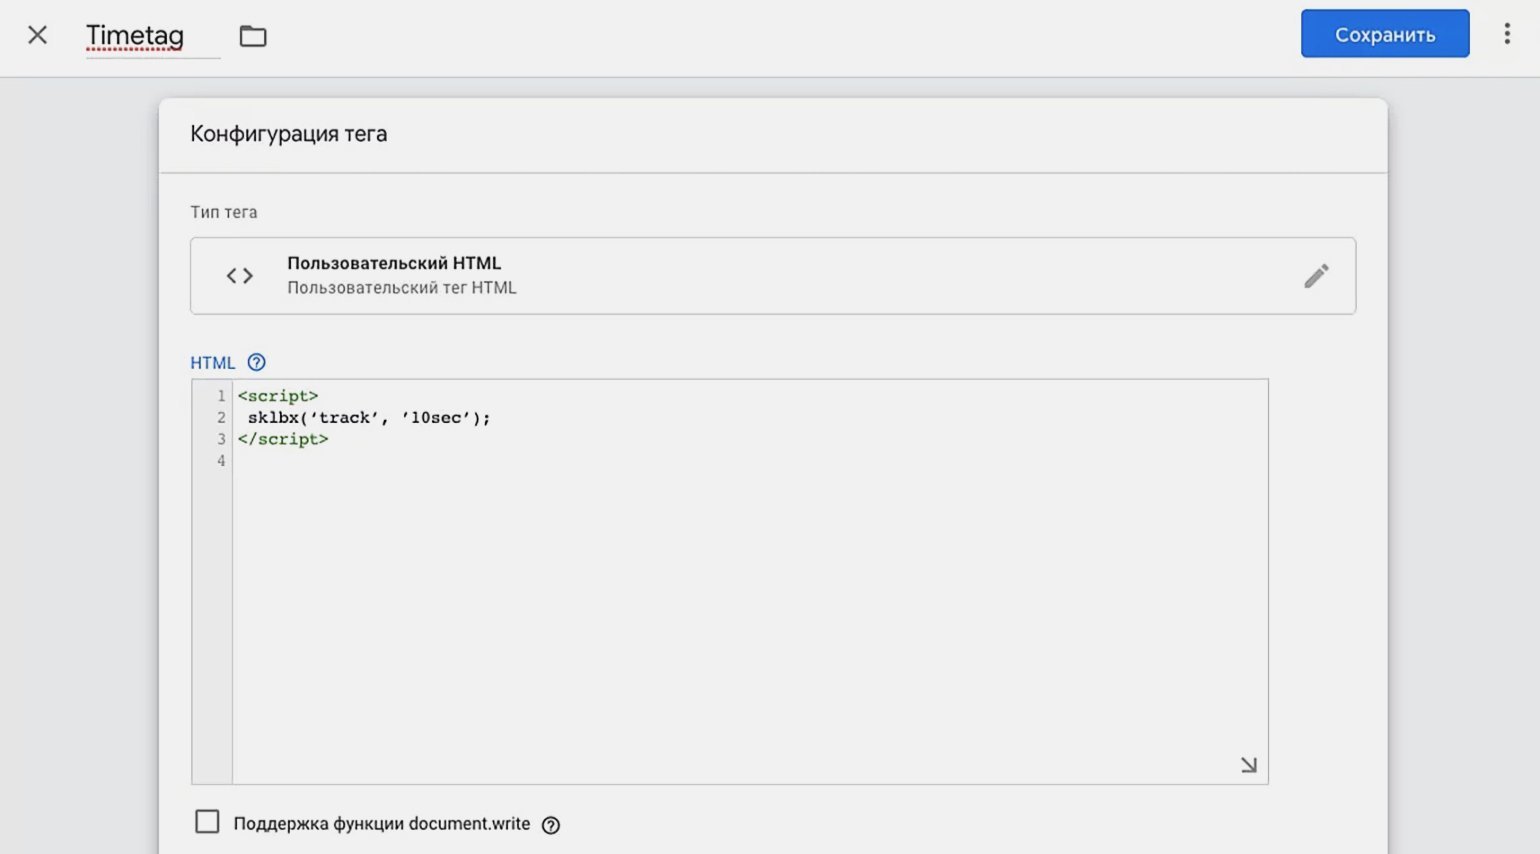
Task: Click the blue HTML field label
Action: tap(212, 363)
